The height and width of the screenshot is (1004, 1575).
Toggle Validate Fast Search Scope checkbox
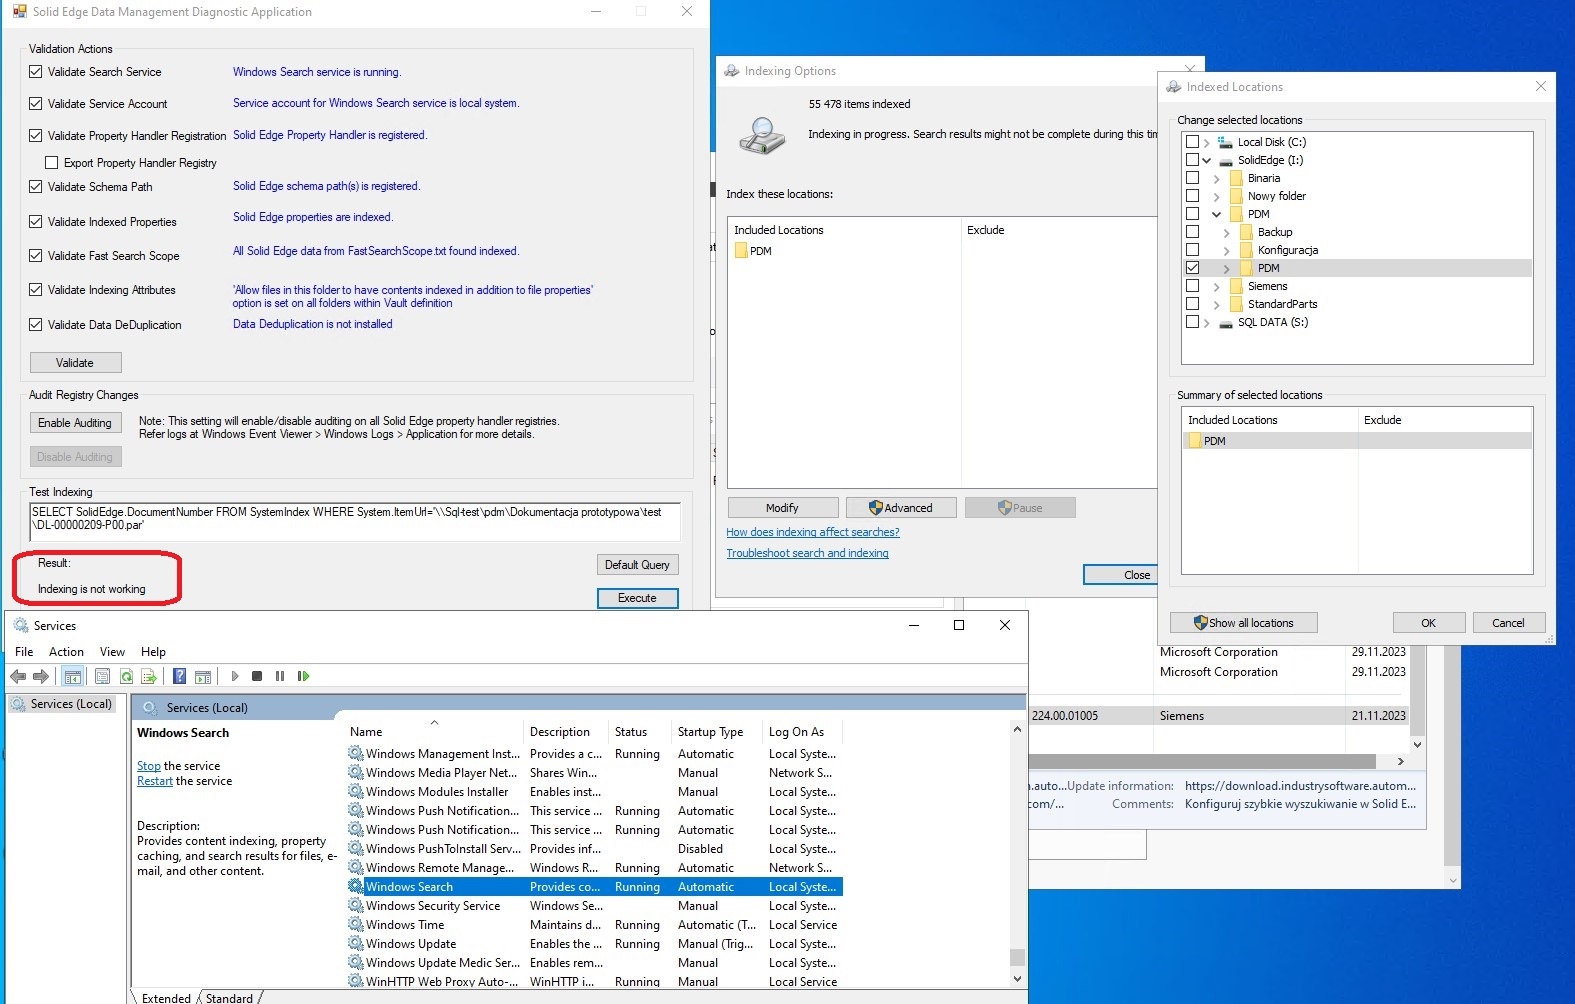pos(36,256)
